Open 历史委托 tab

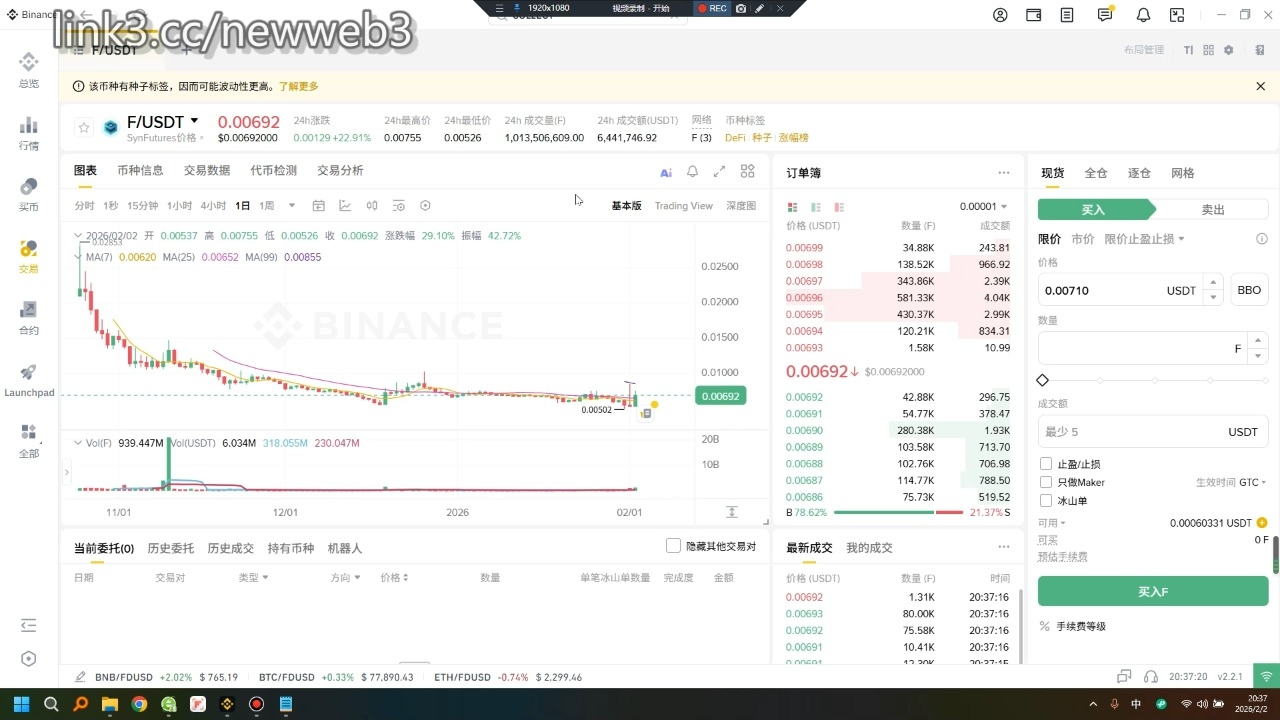pyautogui.click(x=171, y=548)
